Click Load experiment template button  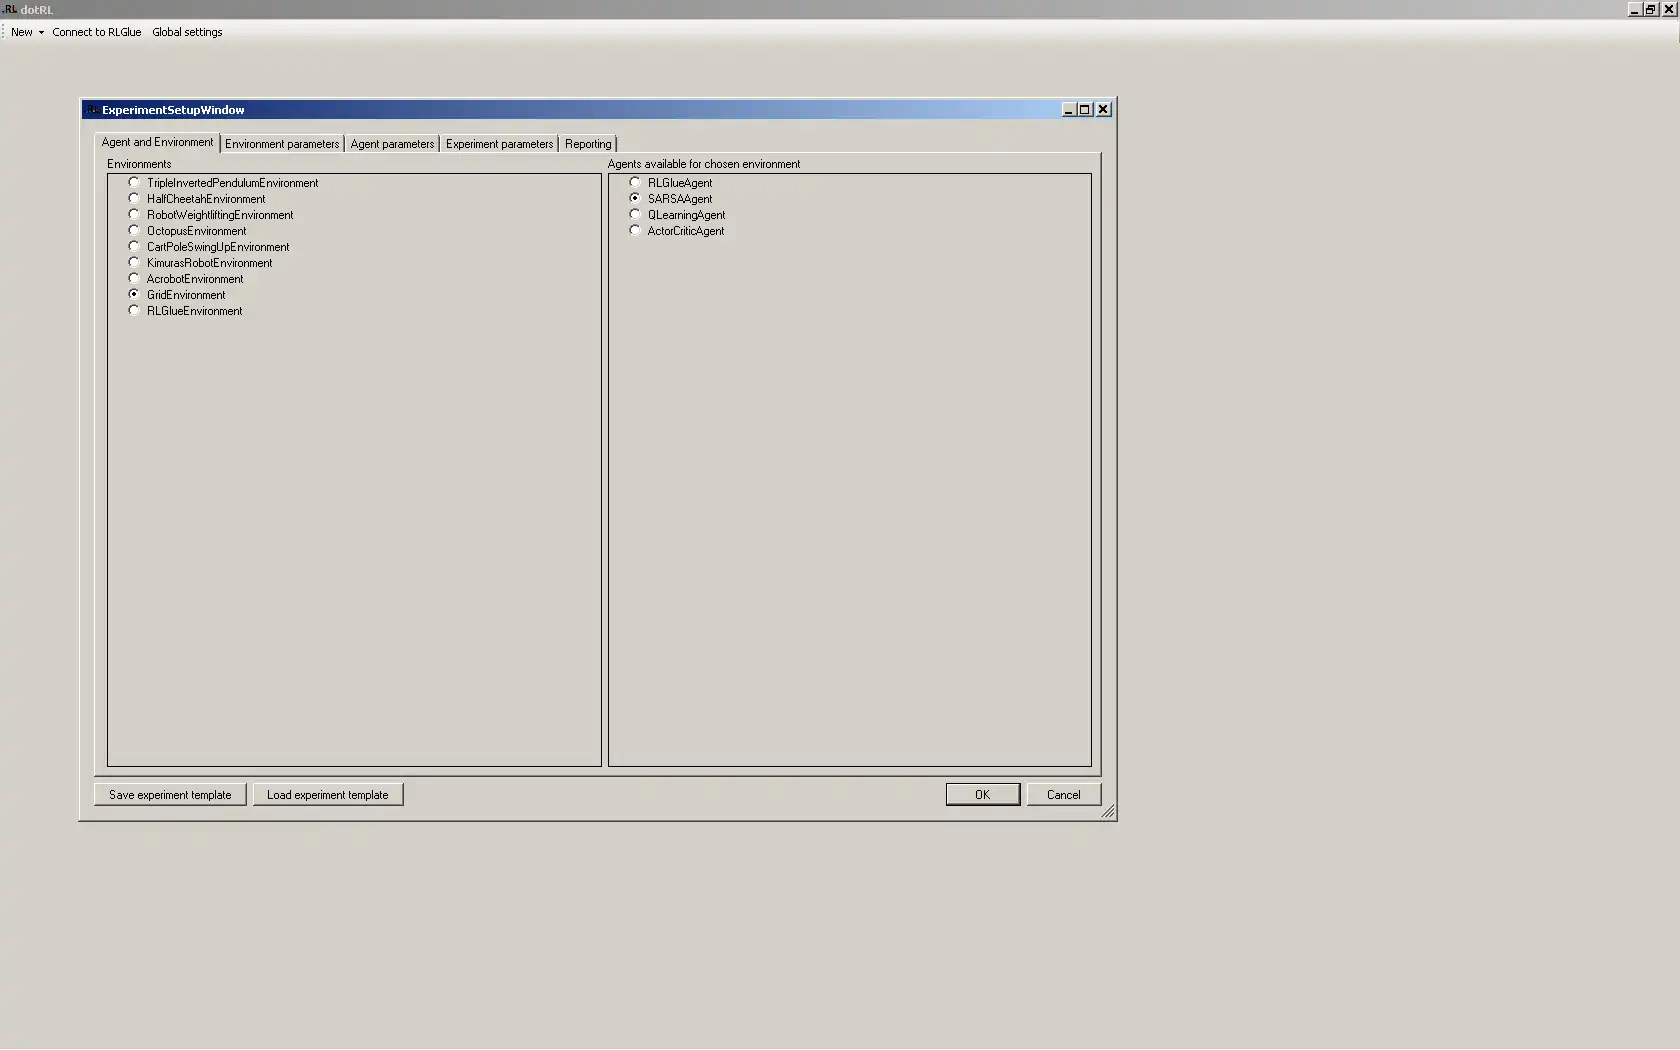(328, 795)
